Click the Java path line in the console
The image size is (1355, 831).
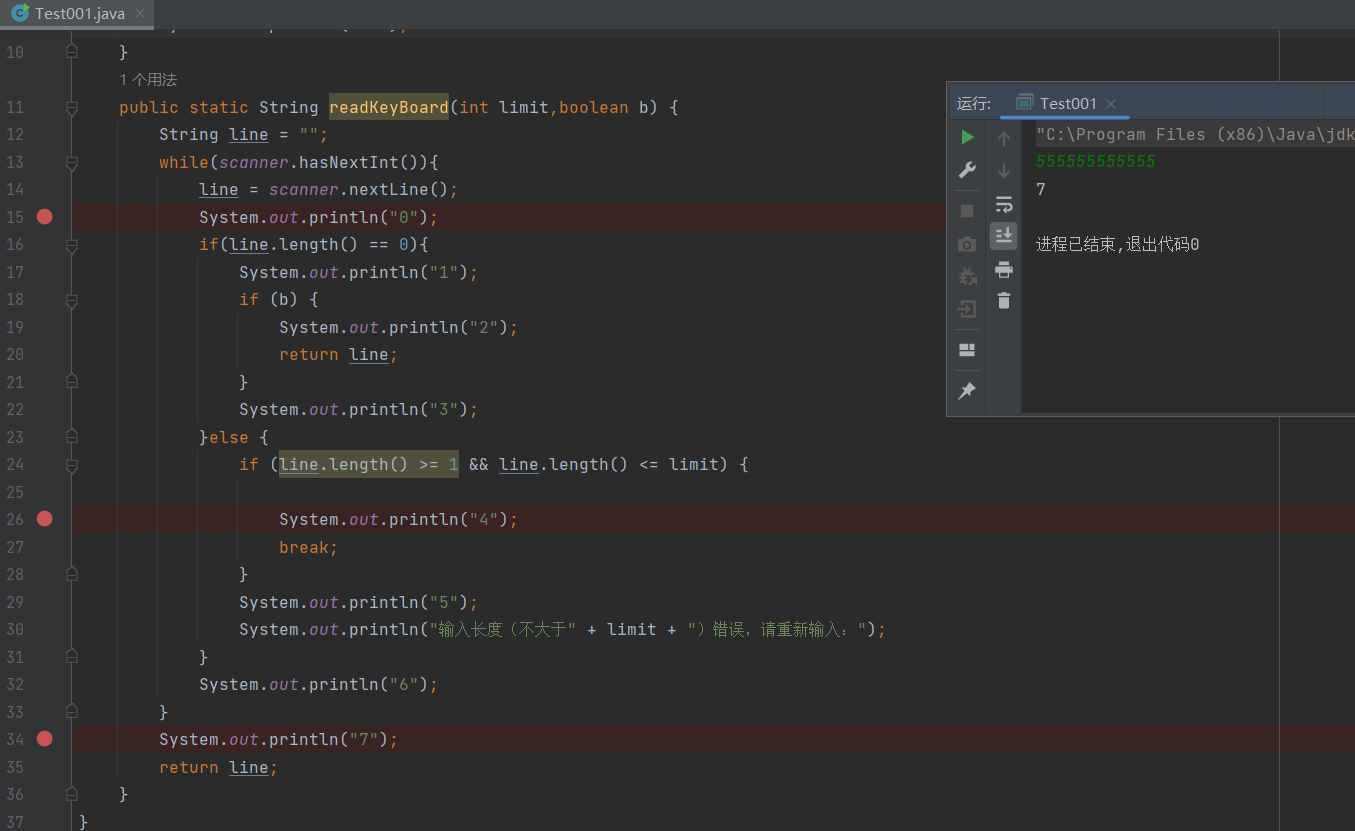[x=1195, y=134]
